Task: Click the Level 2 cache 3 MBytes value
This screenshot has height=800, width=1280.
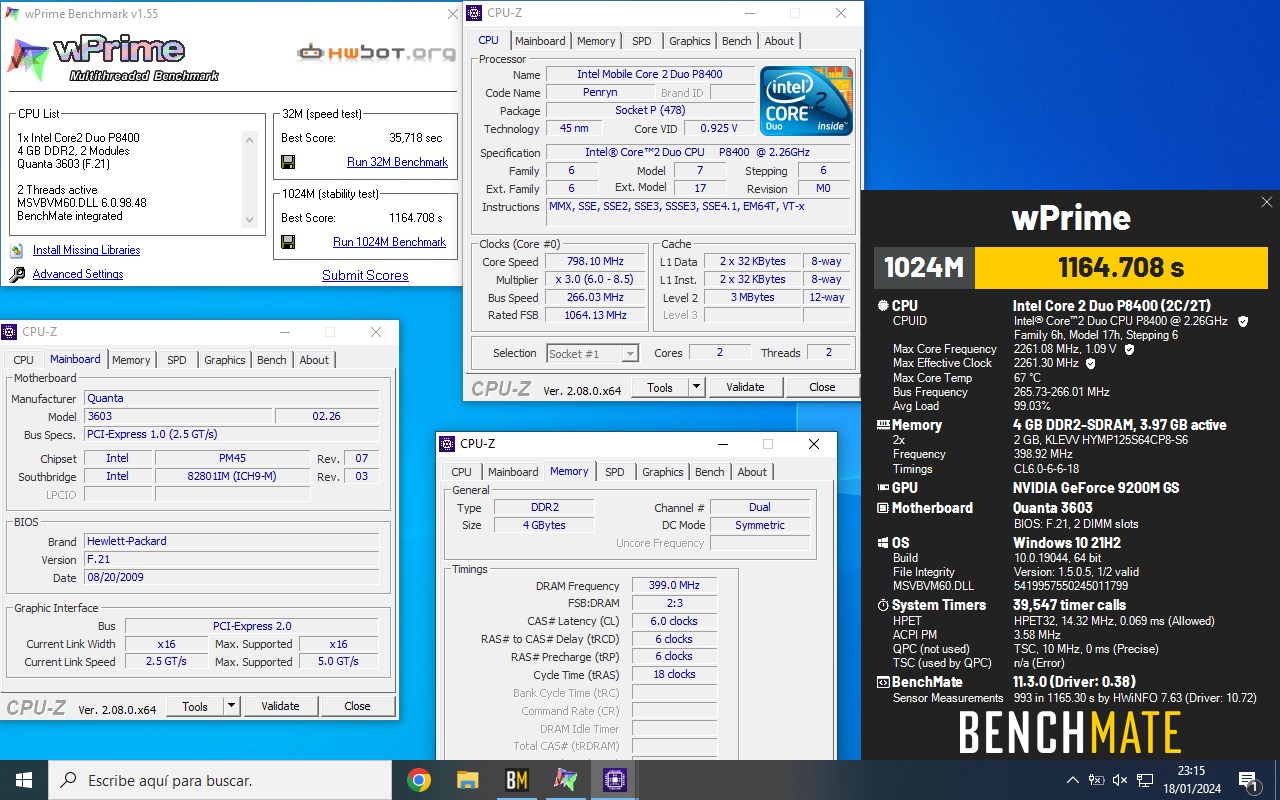Action: pyautogui.click(x=751, y=298)
